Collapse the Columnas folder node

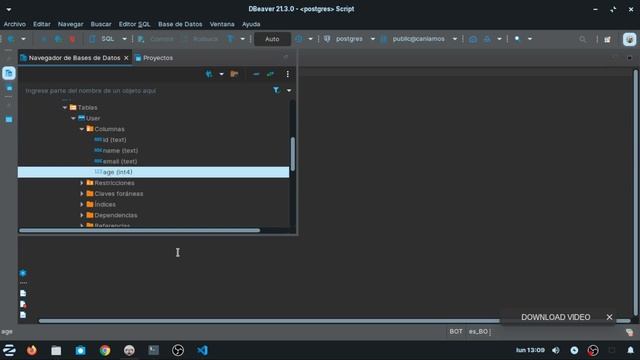tap(82, 129)
